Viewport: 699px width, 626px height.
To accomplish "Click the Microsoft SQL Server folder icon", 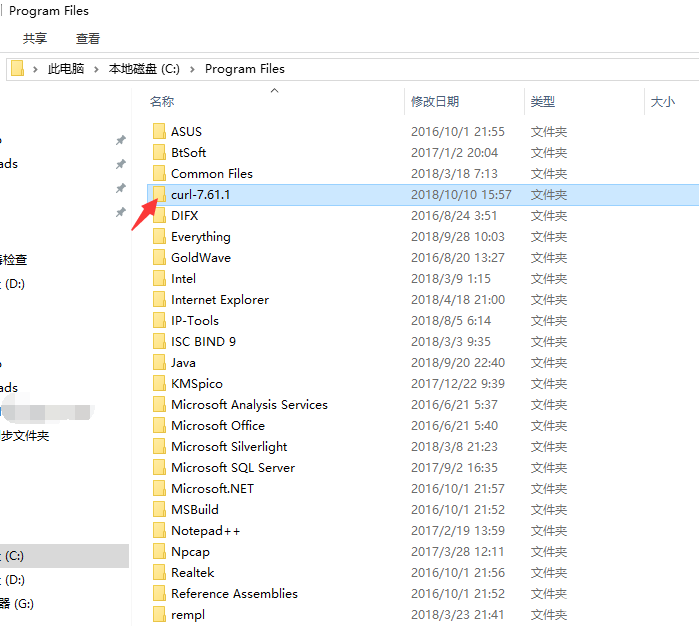I will (159, 467).
